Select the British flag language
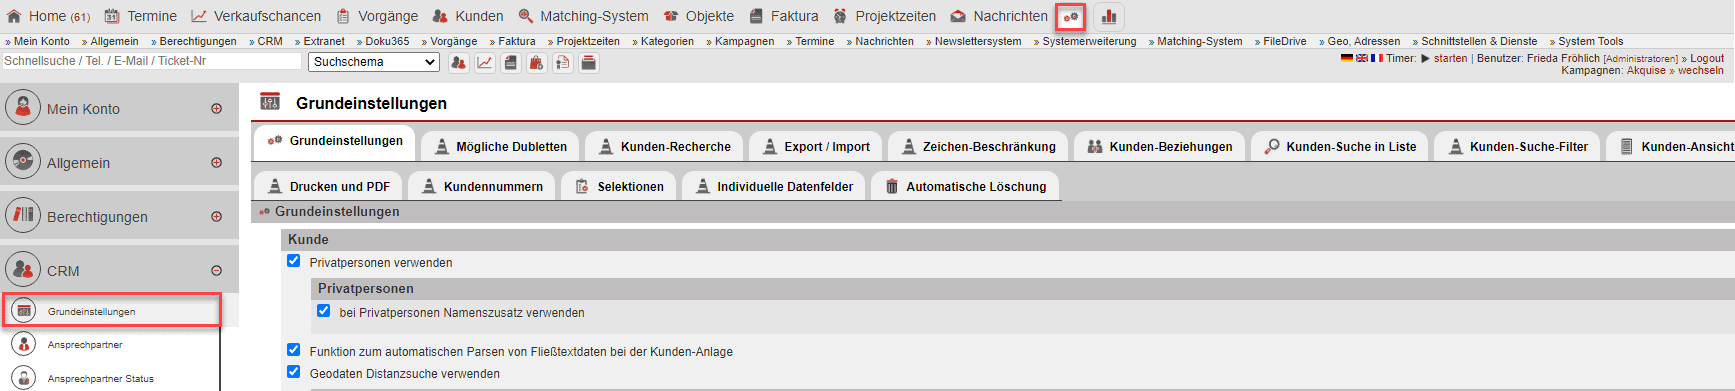1735x391 pixels. pos(1362,59)
